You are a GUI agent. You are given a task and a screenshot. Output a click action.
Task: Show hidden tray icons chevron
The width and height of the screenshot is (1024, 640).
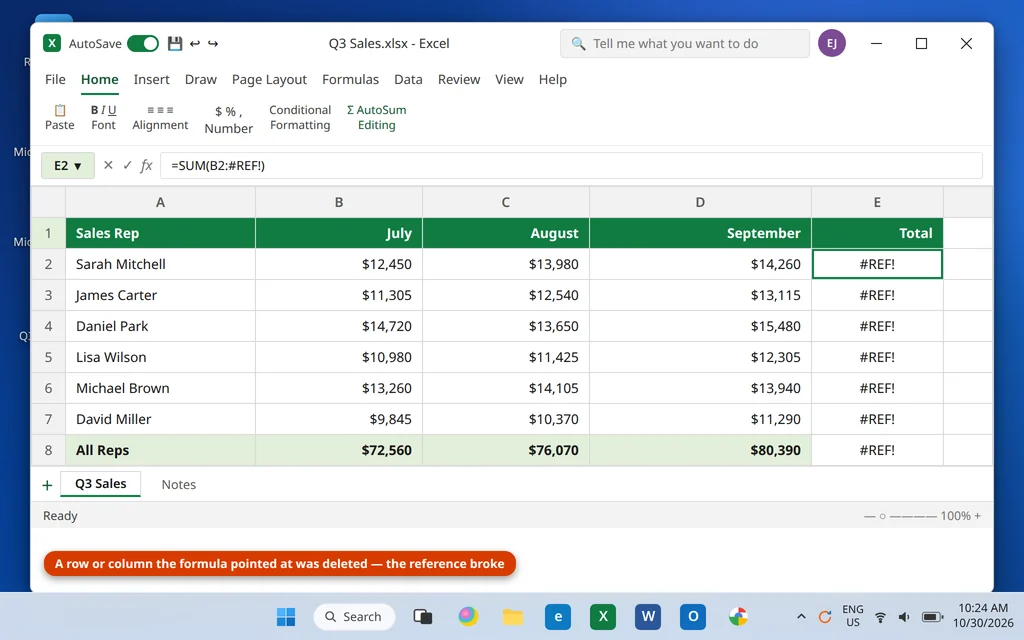click(801, 616)
